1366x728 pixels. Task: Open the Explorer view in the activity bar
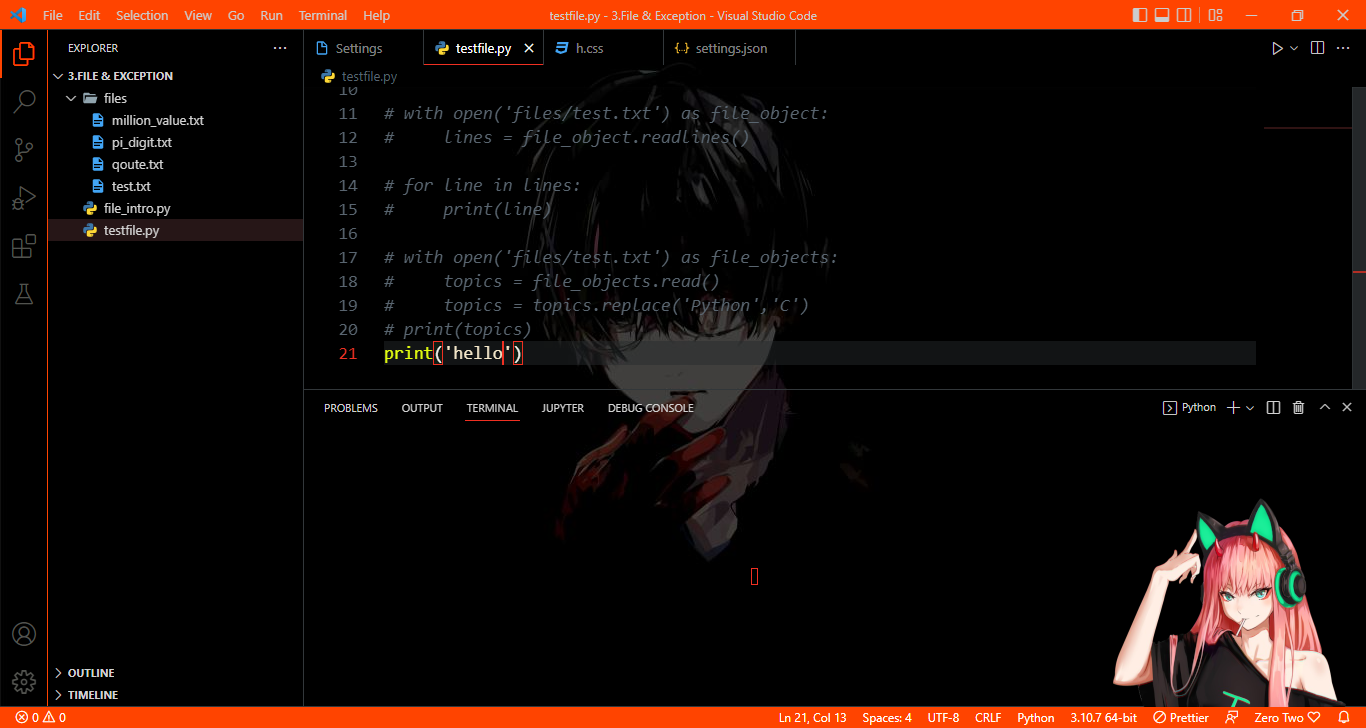coord(24,54)
